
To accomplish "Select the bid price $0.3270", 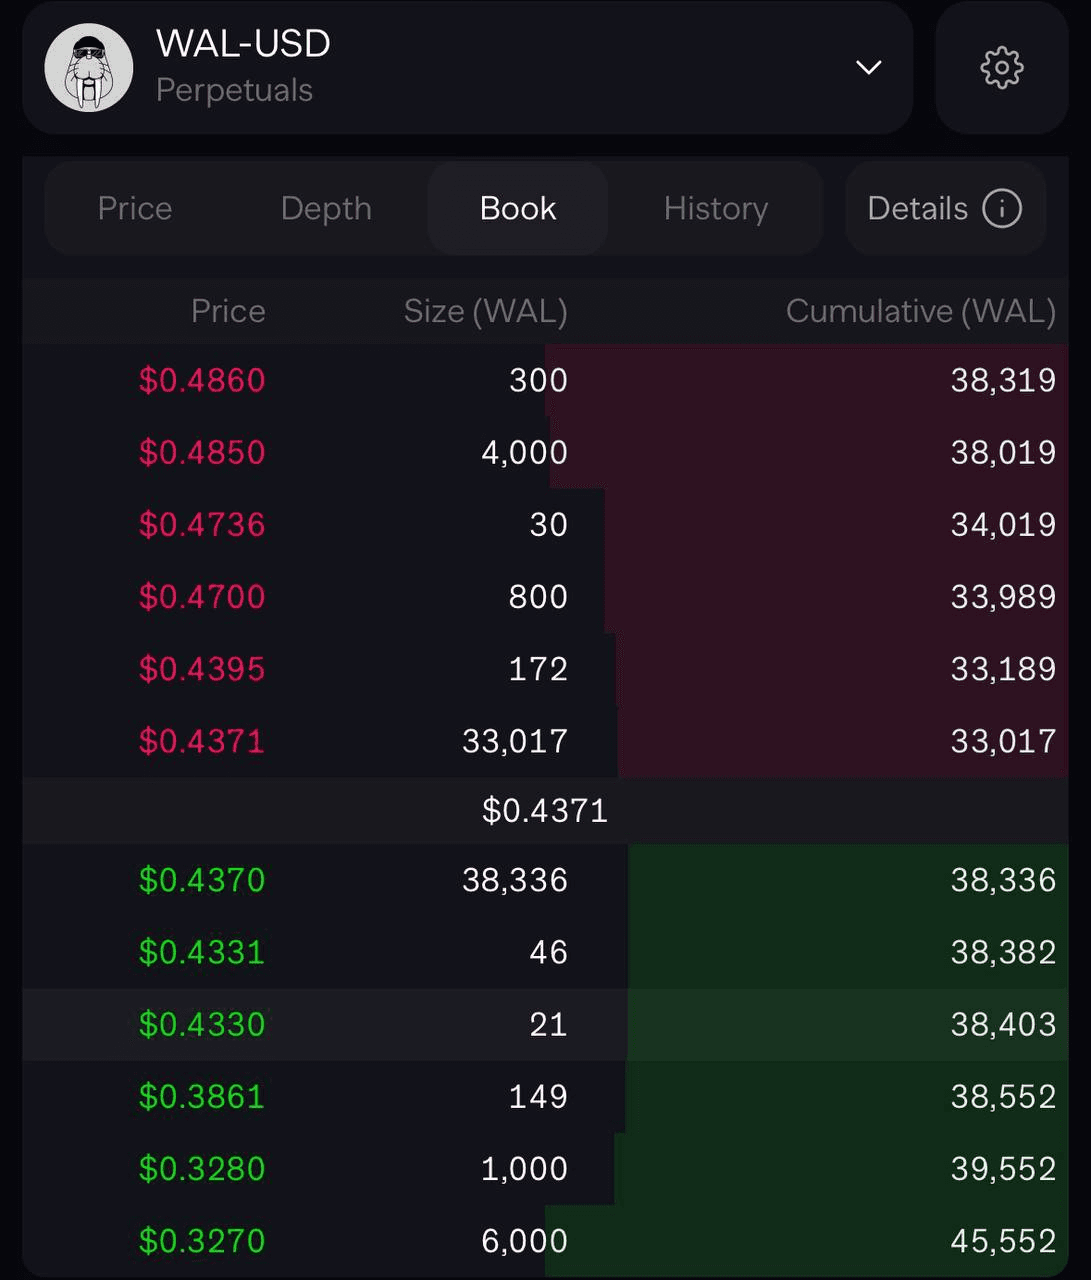I will 202,1241.
